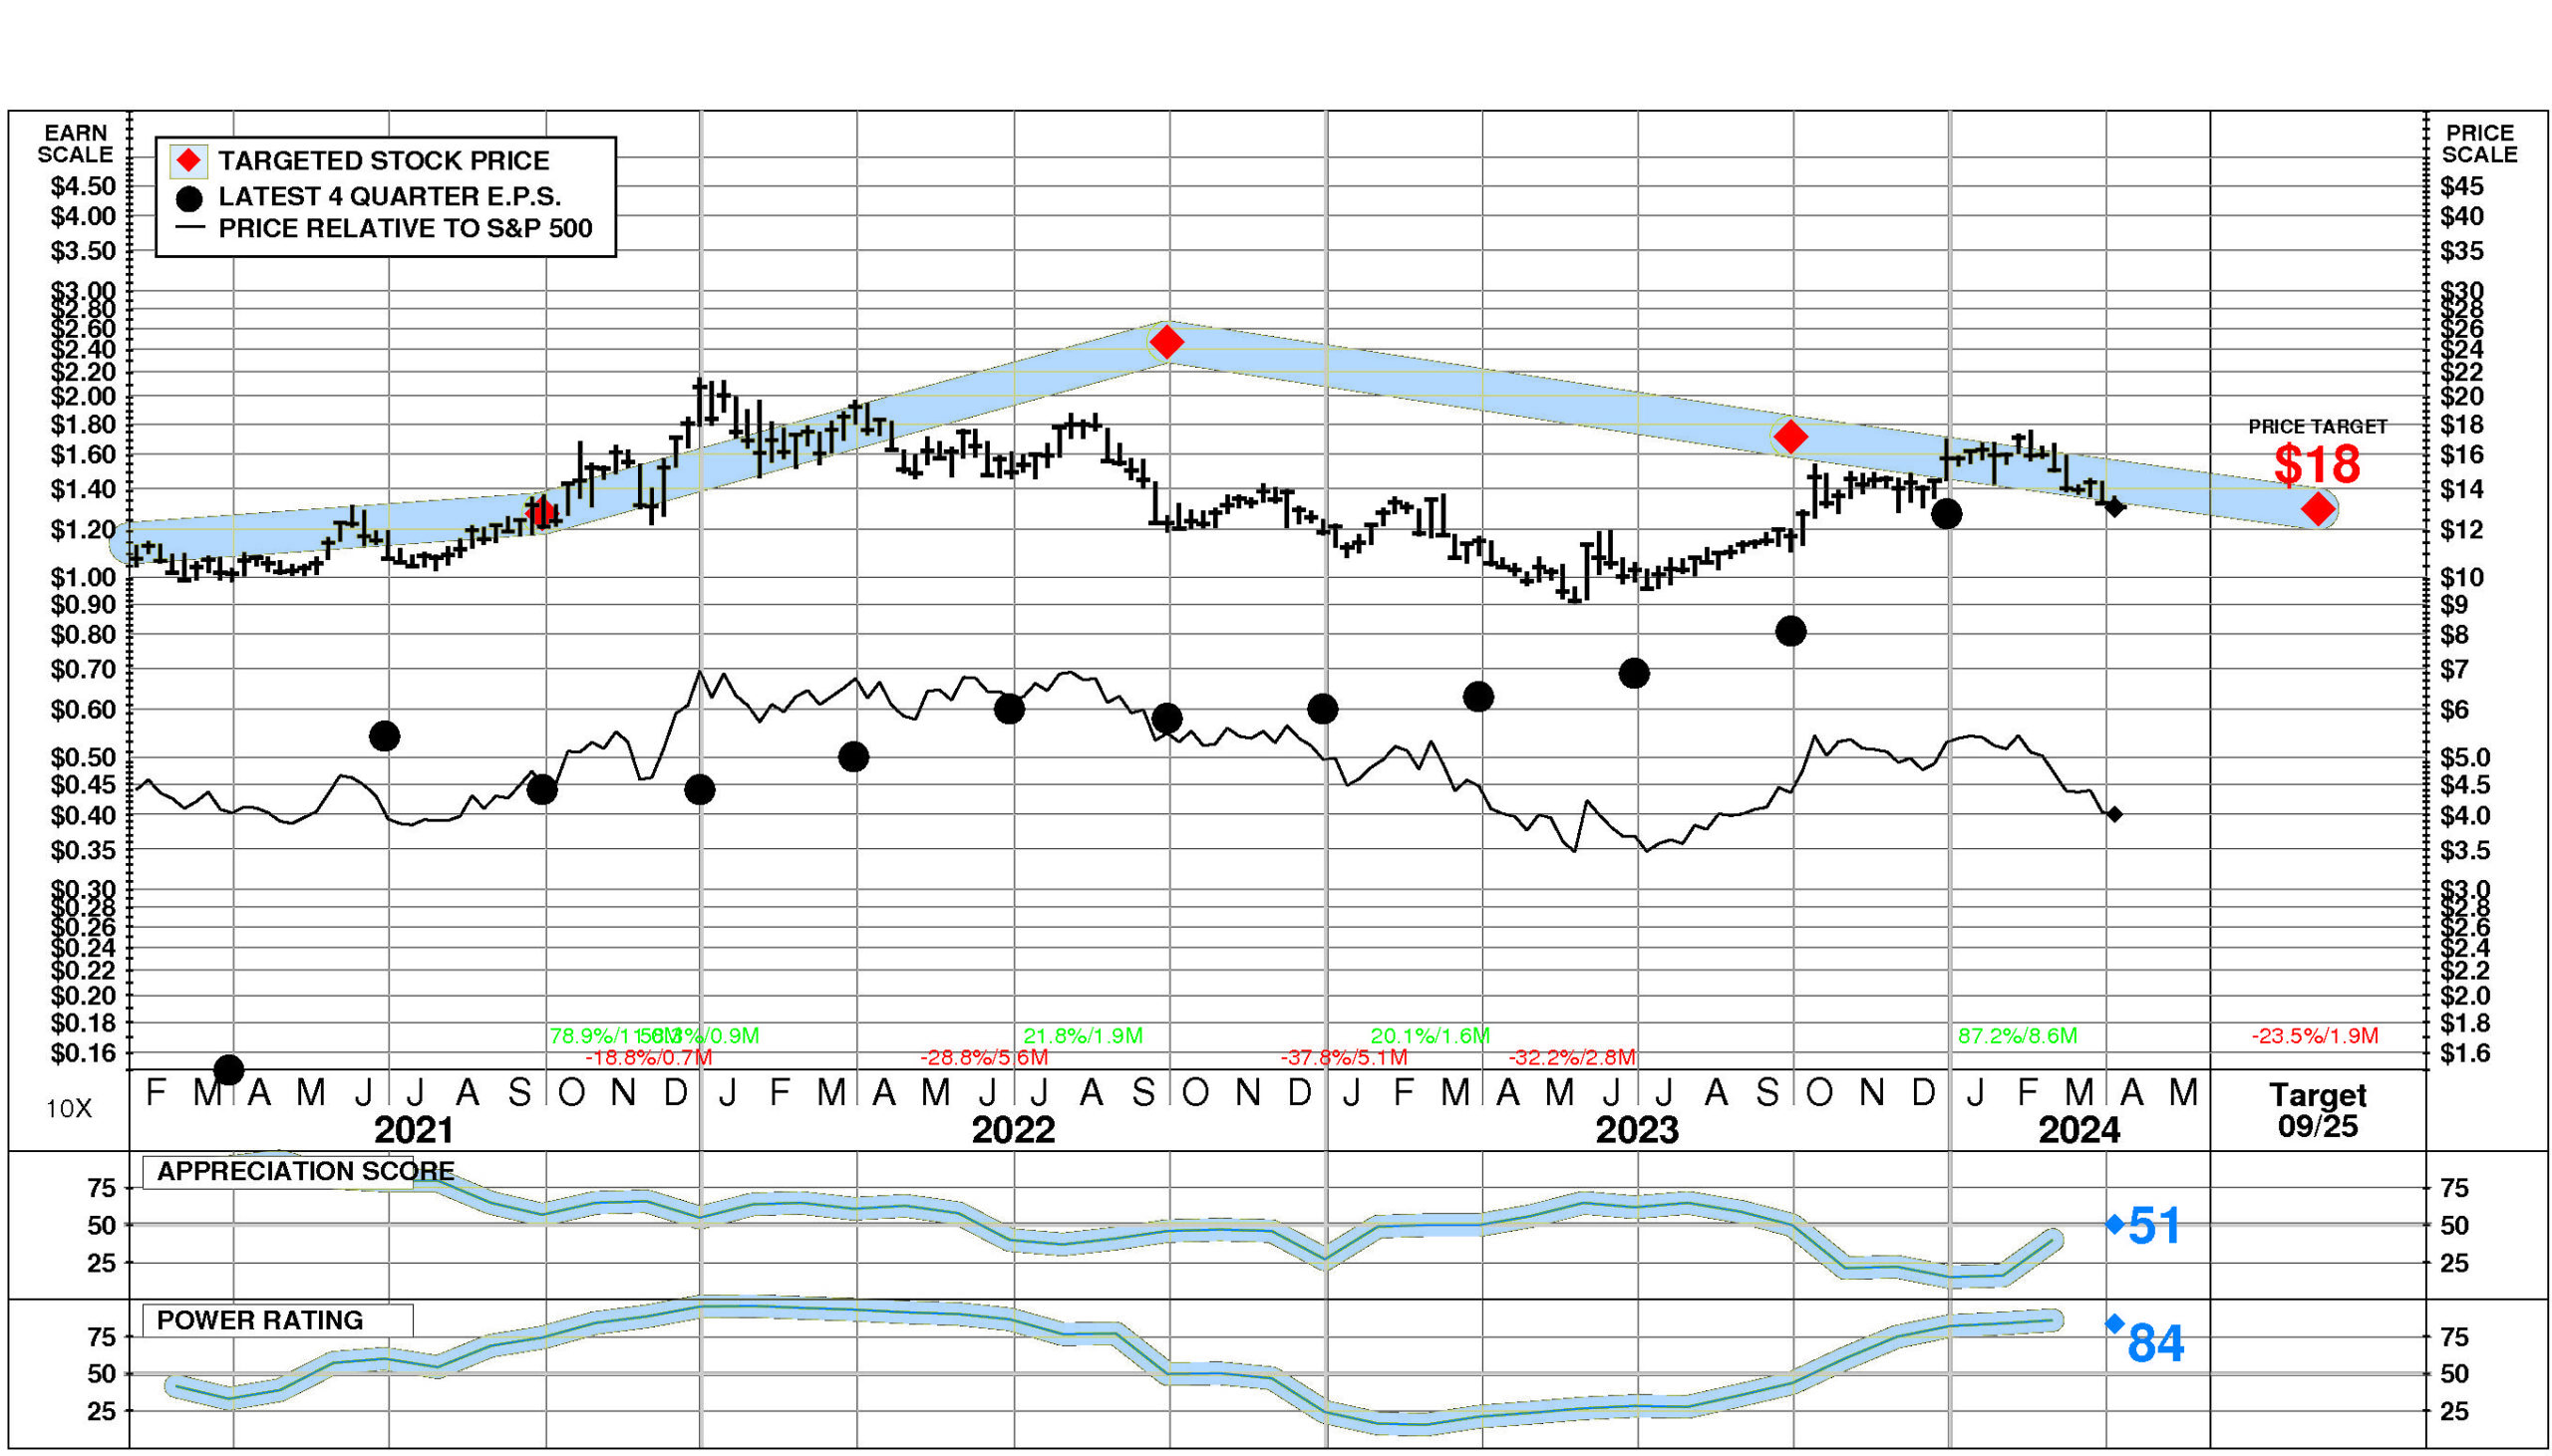2552x1456 pixels.
Task: Click the black diamond ending the relative price line
Action: click(2114, 815)
